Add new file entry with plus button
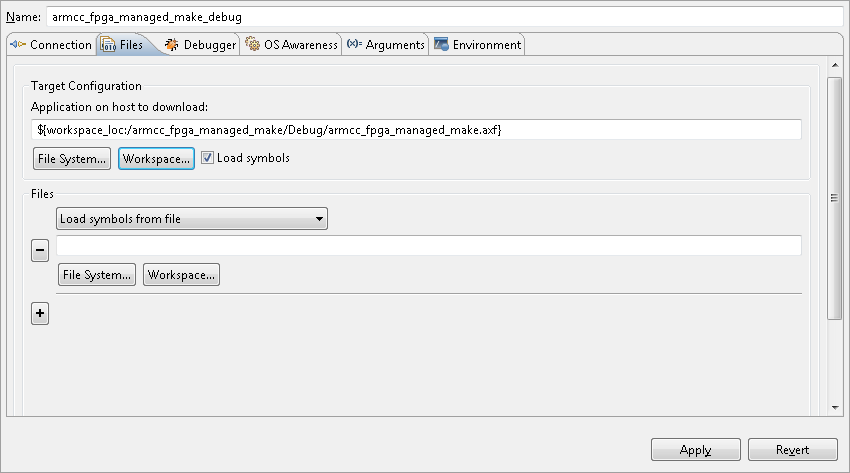 40,314
